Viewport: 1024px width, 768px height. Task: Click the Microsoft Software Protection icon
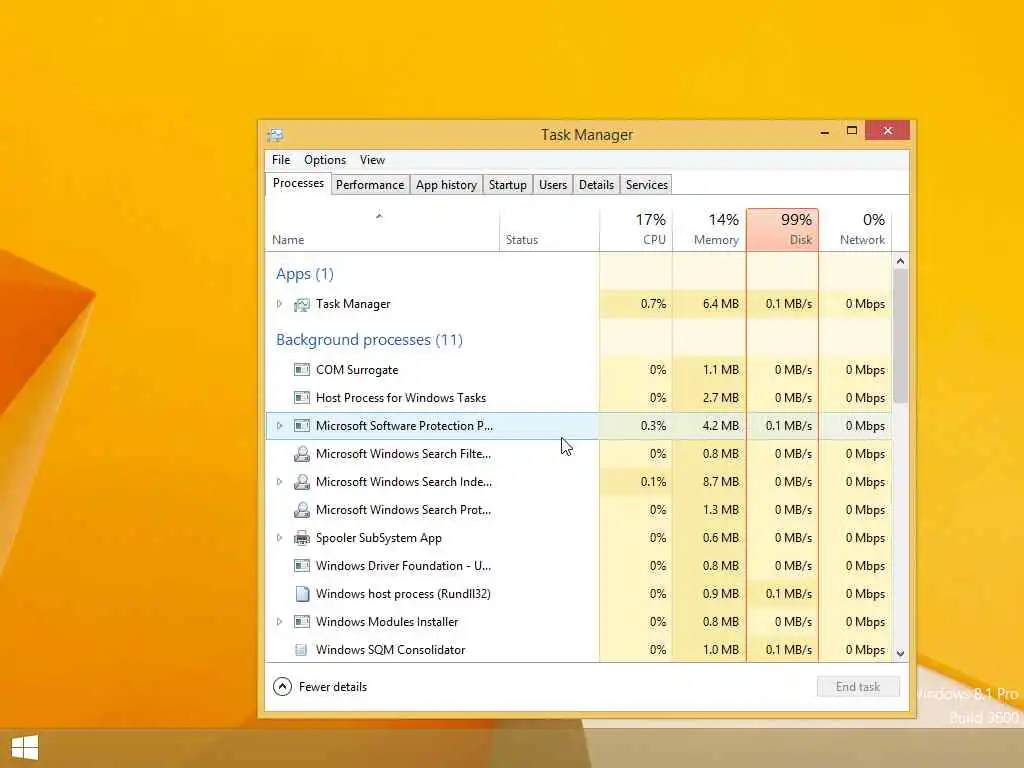pos(301,426)
